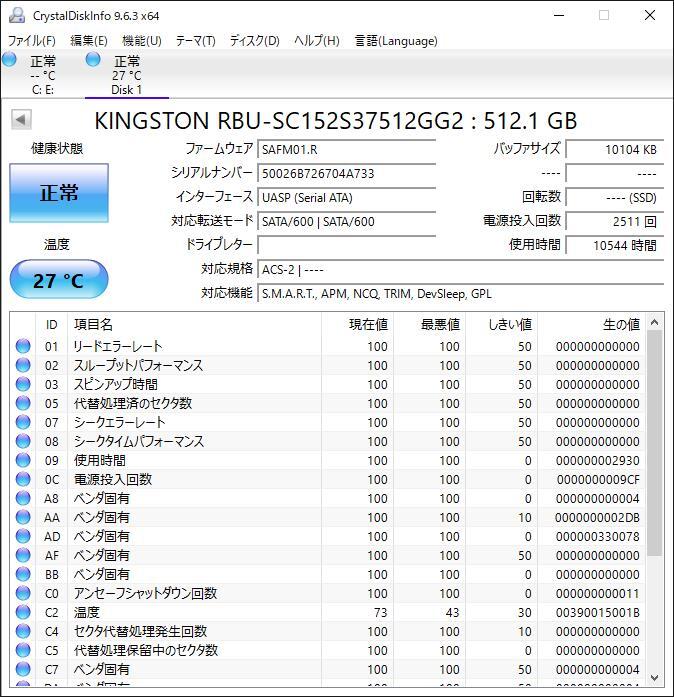
Task: Select the C: E: disk status orb
Action: [x=10, y=61]
